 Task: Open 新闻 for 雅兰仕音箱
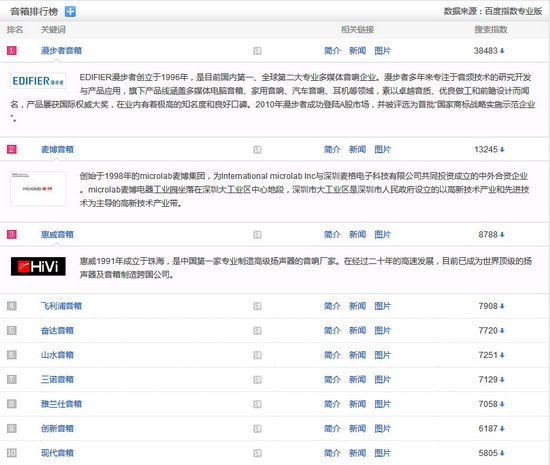(357, 404)
